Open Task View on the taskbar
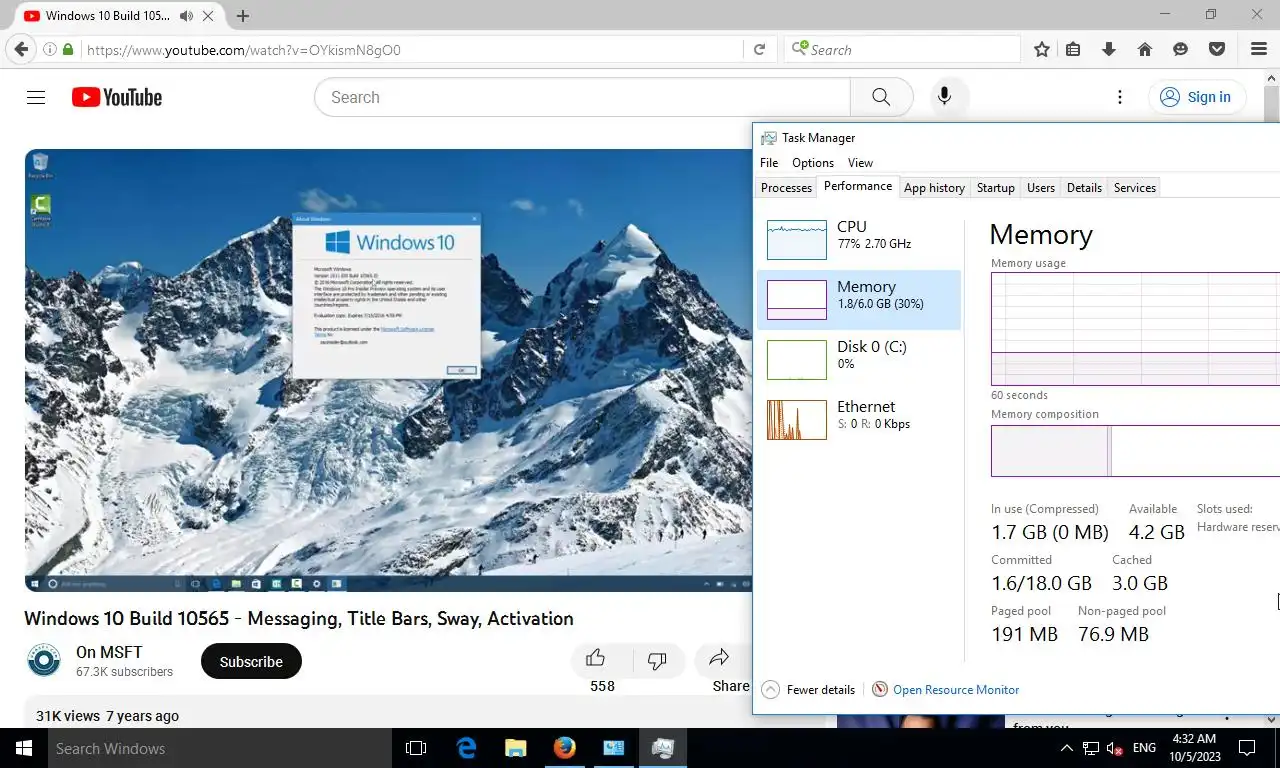The image size is (1280, 768). tap(416, 748)
